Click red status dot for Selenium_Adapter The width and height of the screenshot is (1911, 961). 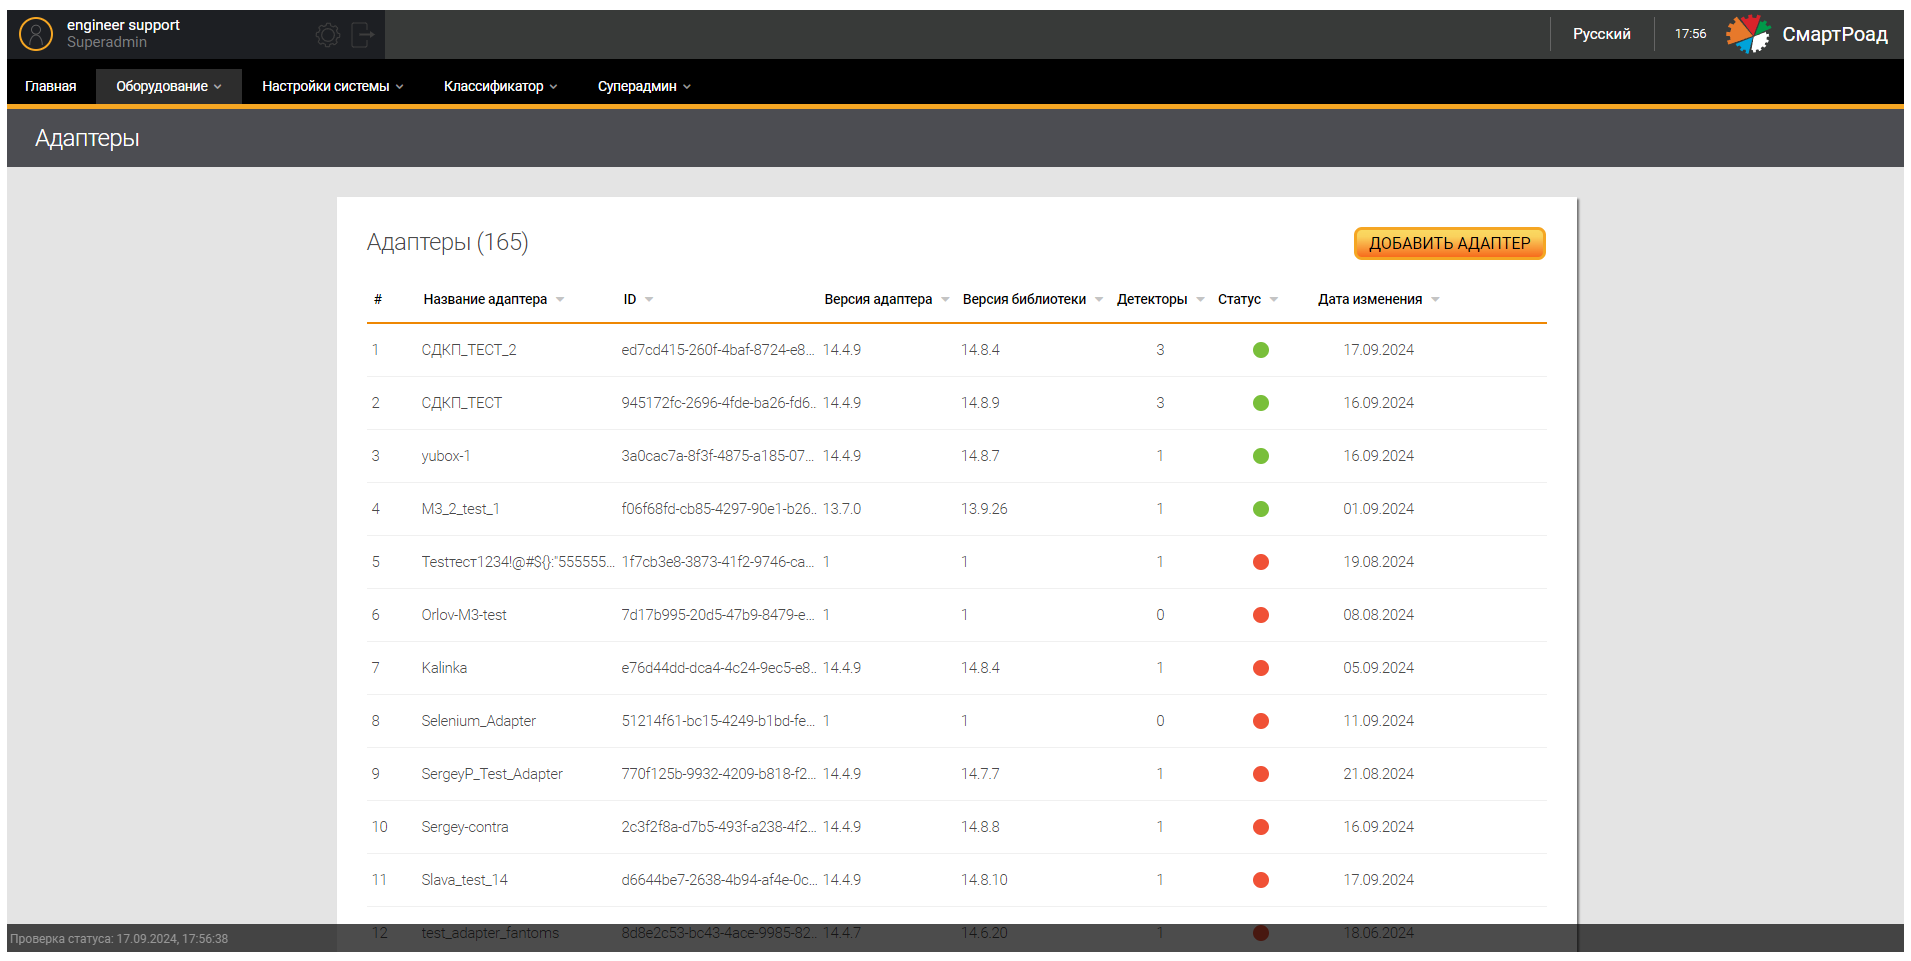pos(1261,721)
